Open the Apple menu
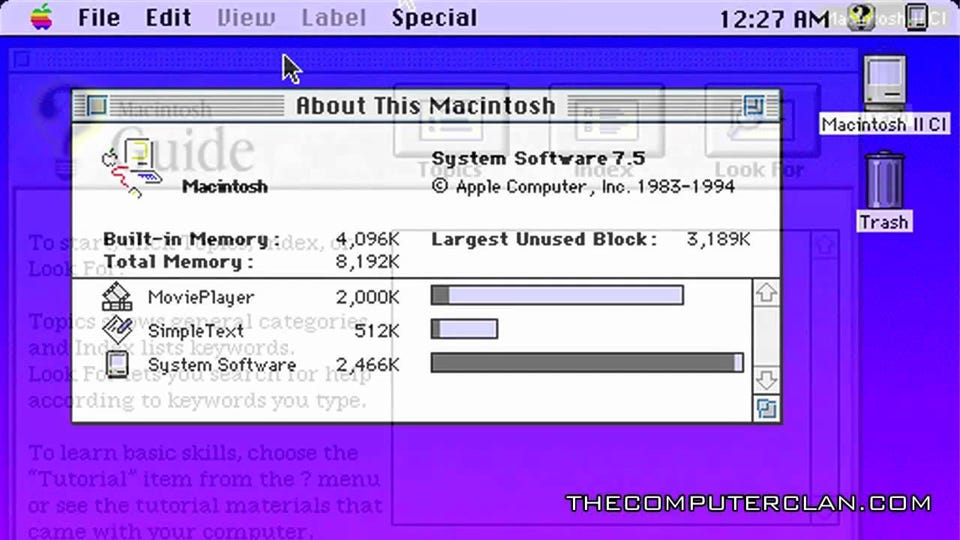Viewport: 960px width, 540px height. [x=42, y=17]
